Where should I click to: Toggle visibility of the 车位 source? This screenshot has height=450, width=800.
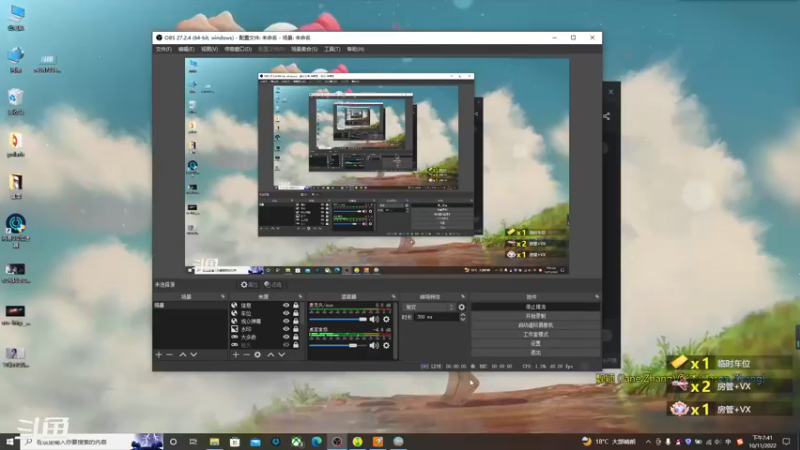click(286, 313)
